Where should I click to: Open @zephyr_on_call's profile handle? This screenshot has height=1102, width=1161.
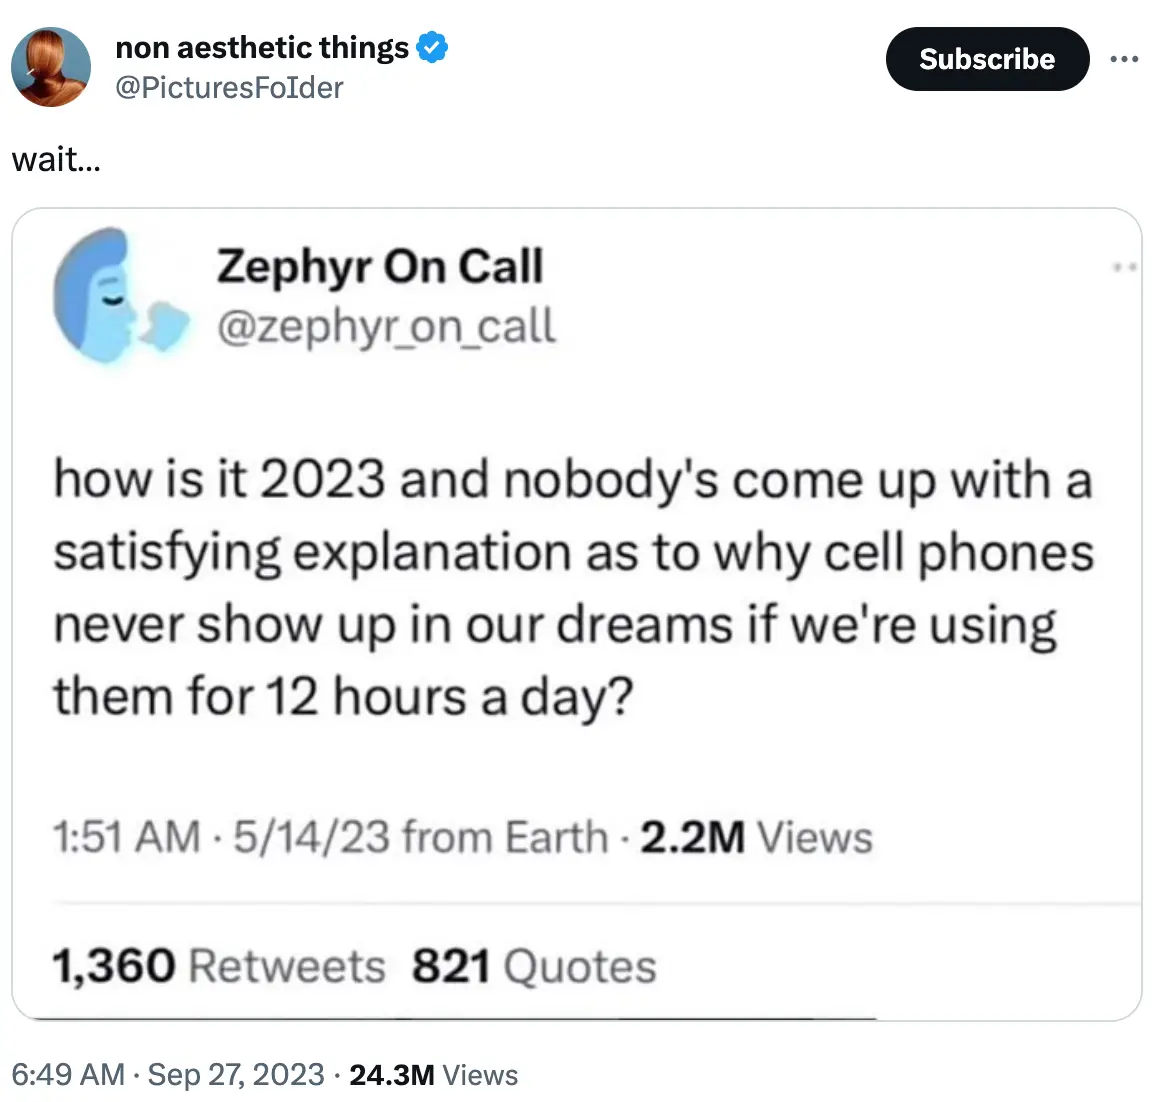387,325
